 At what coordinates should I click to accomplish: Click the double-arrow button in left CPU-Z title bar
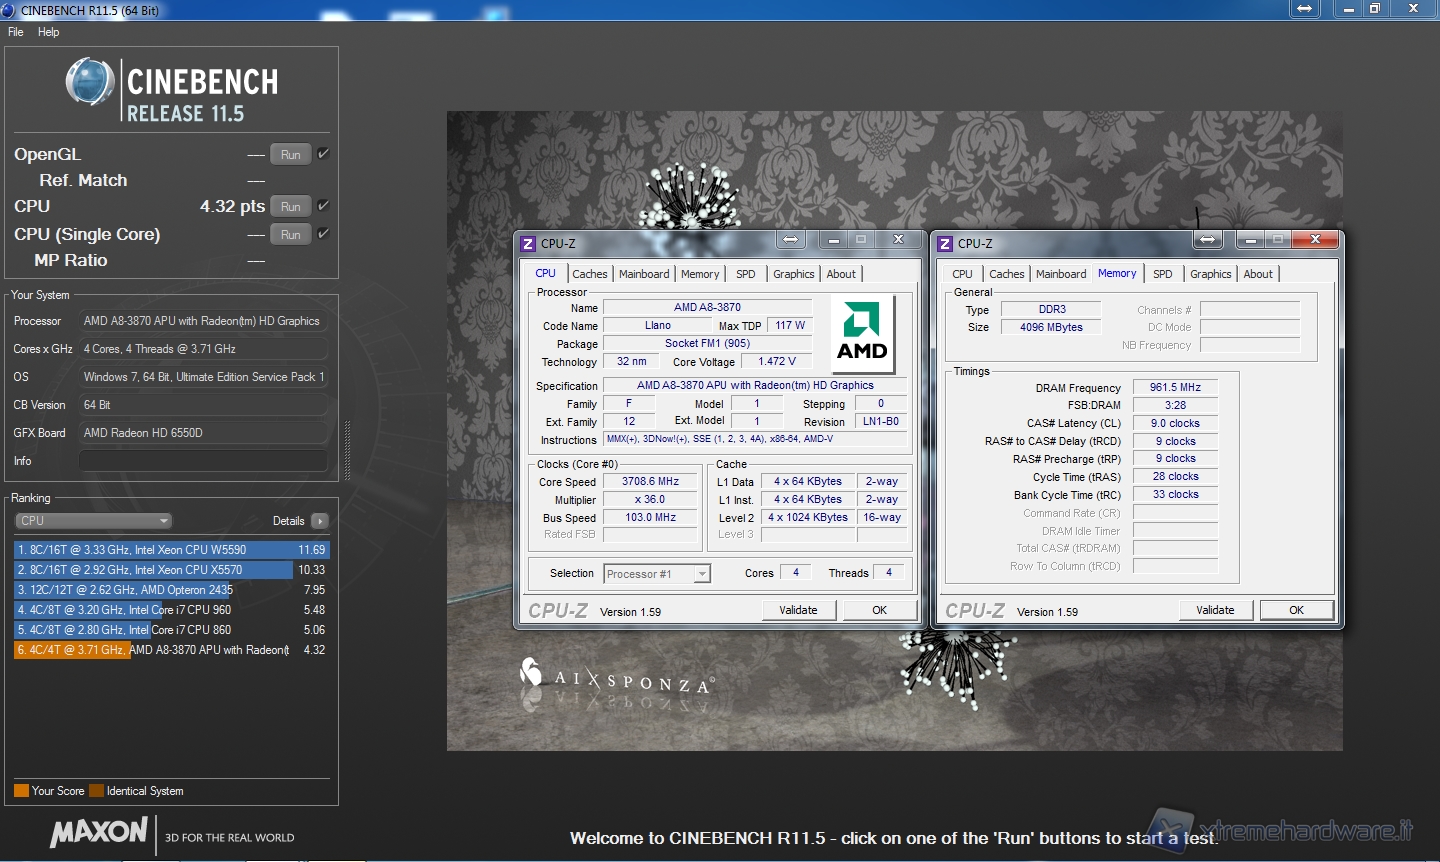(x=790, y=240)
